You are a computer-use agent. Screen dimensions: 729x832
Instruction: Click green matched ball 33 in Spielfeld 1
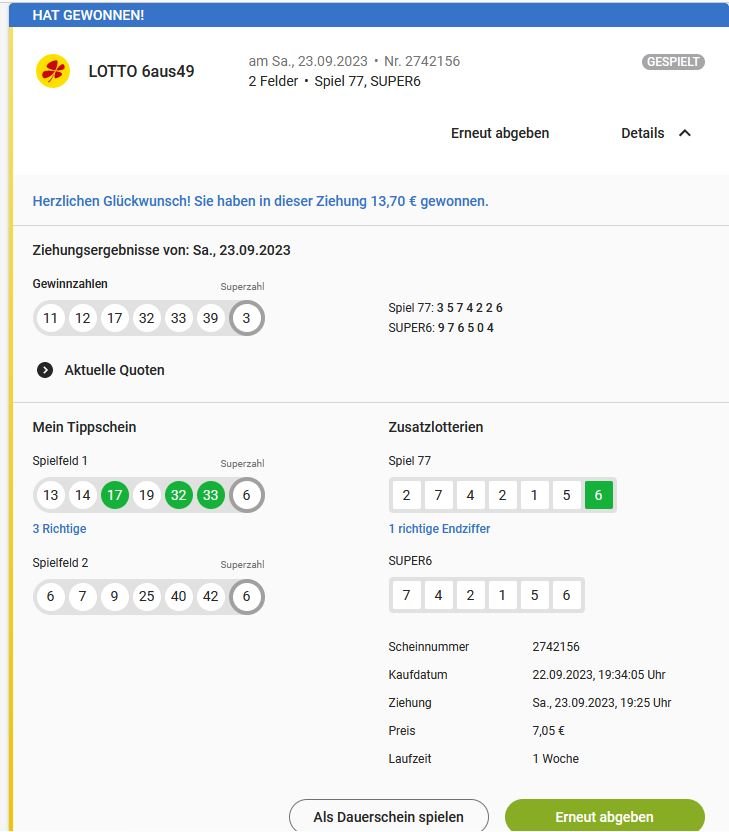pyautogui.click(x=211, y=495)
